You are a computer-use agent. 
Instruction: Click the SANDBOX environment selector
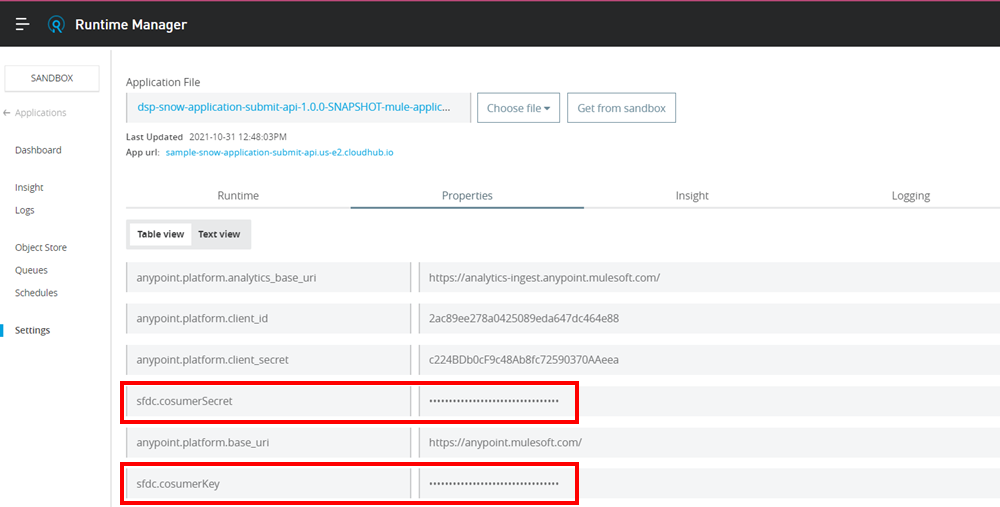tap(52, 78)
